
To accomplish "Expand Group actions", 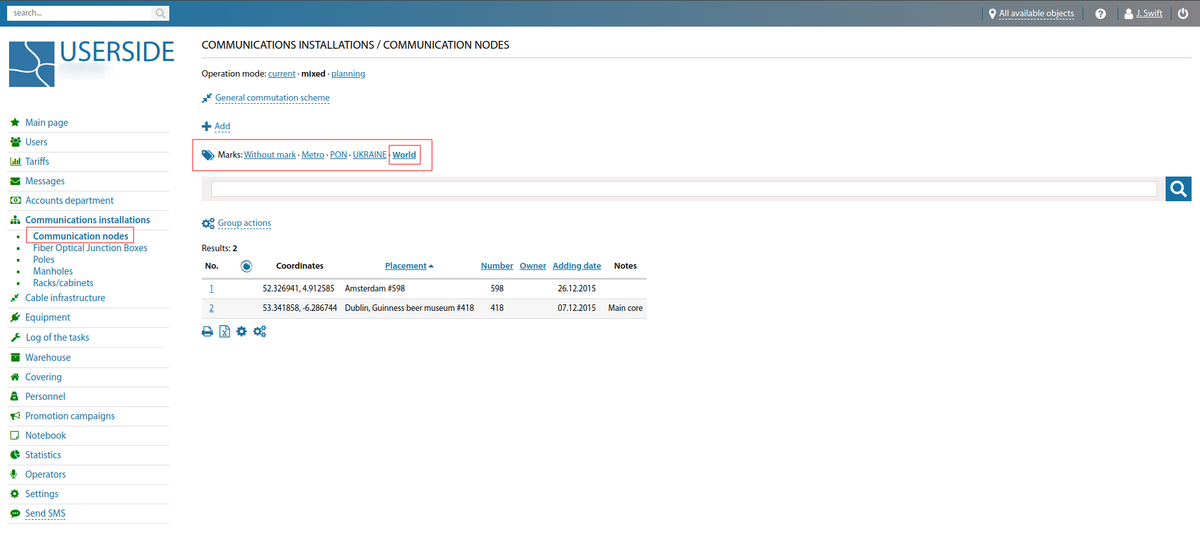I will [244, 223].
